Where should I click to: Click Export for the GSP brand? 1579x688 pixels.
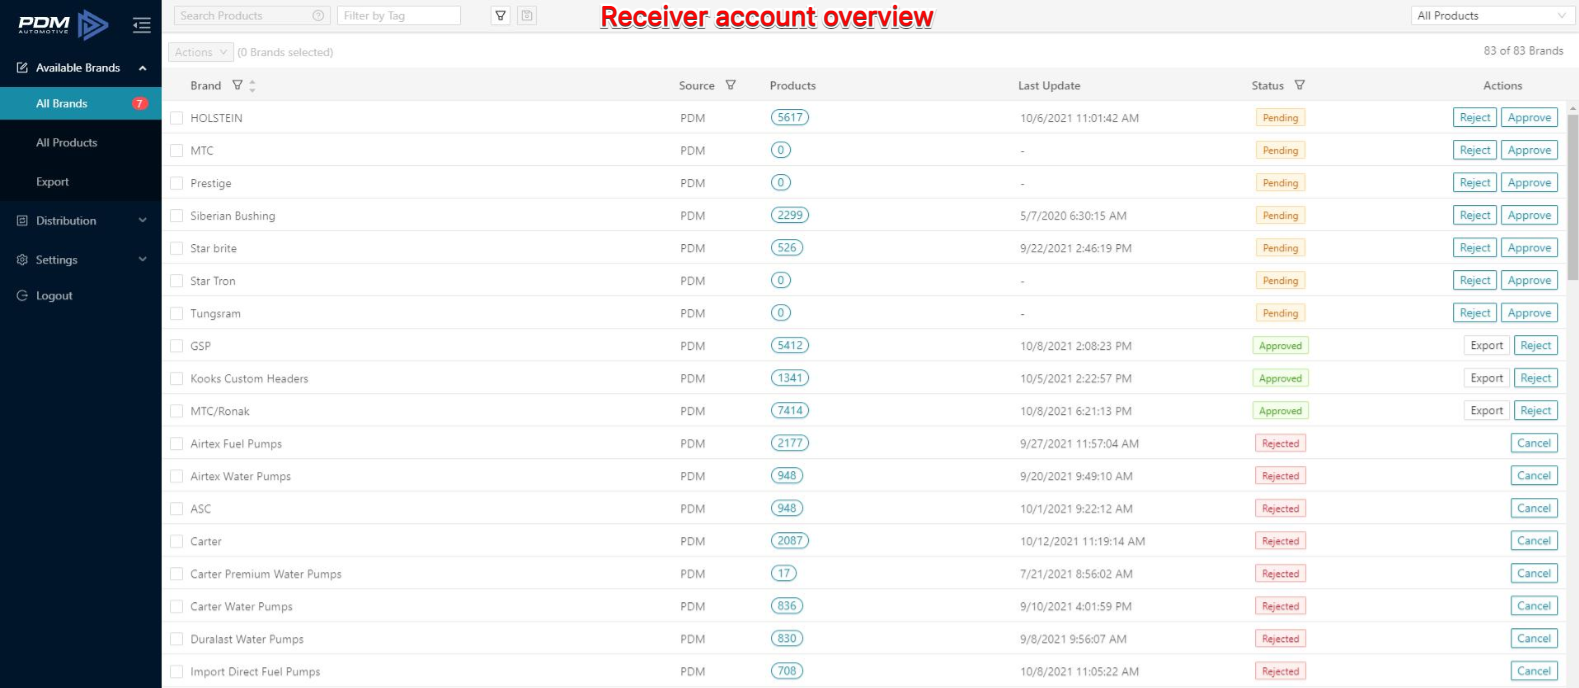(x=1487, y=346)
